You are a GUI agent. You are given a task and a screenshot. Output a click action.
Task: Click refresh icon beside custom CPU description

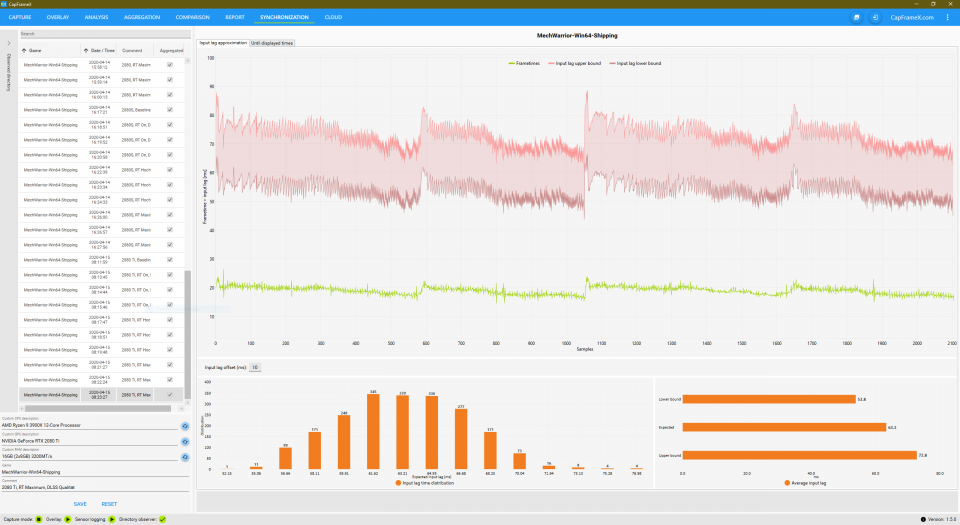tap(185, 426)
